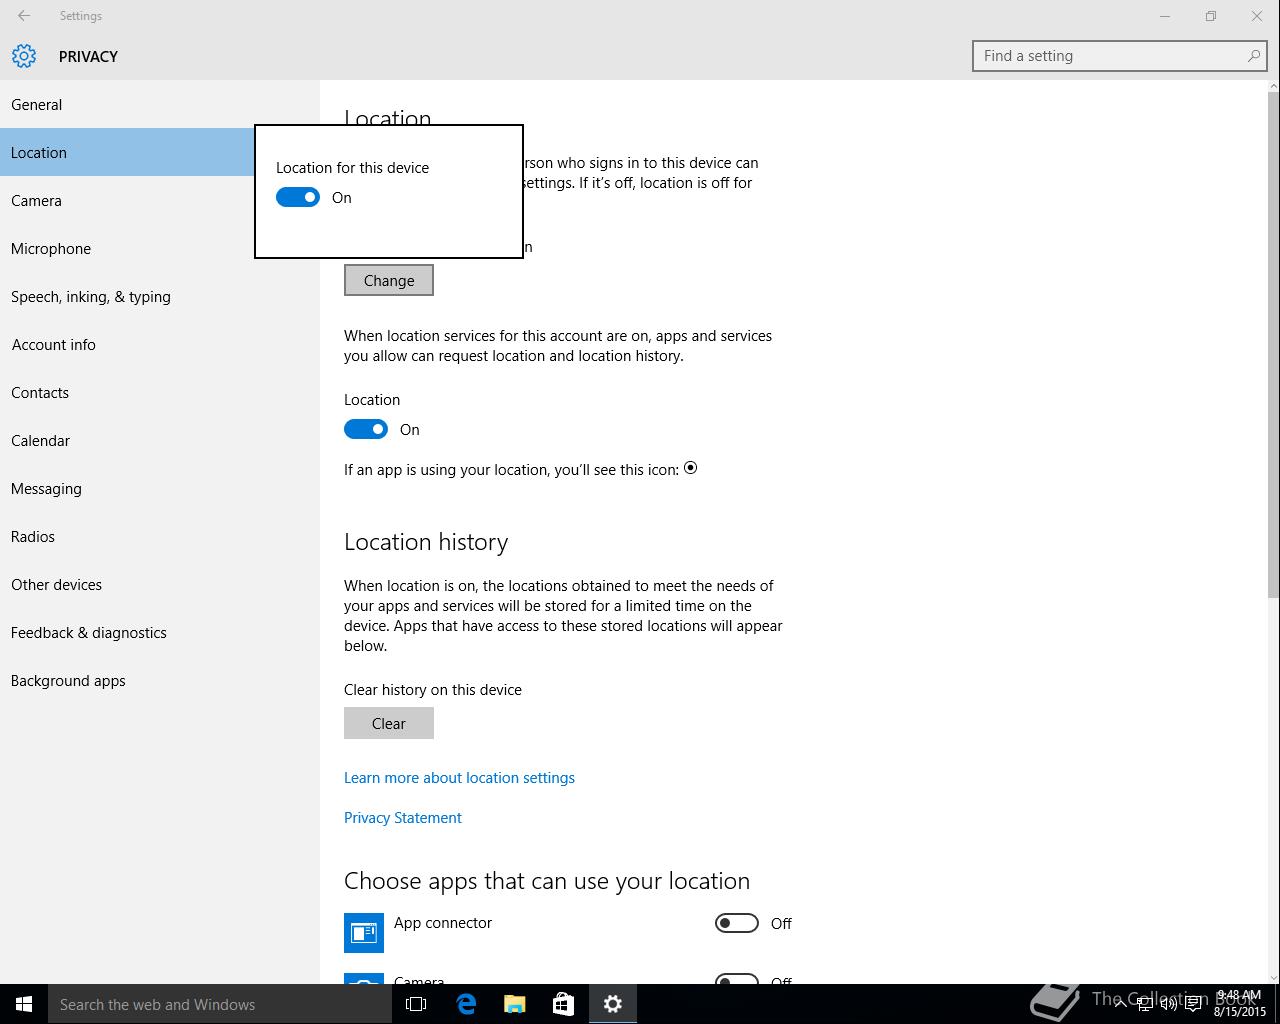Click the Find a setting search box
This screenshot has width=1280, height=1024.
tap(1120, 56)
